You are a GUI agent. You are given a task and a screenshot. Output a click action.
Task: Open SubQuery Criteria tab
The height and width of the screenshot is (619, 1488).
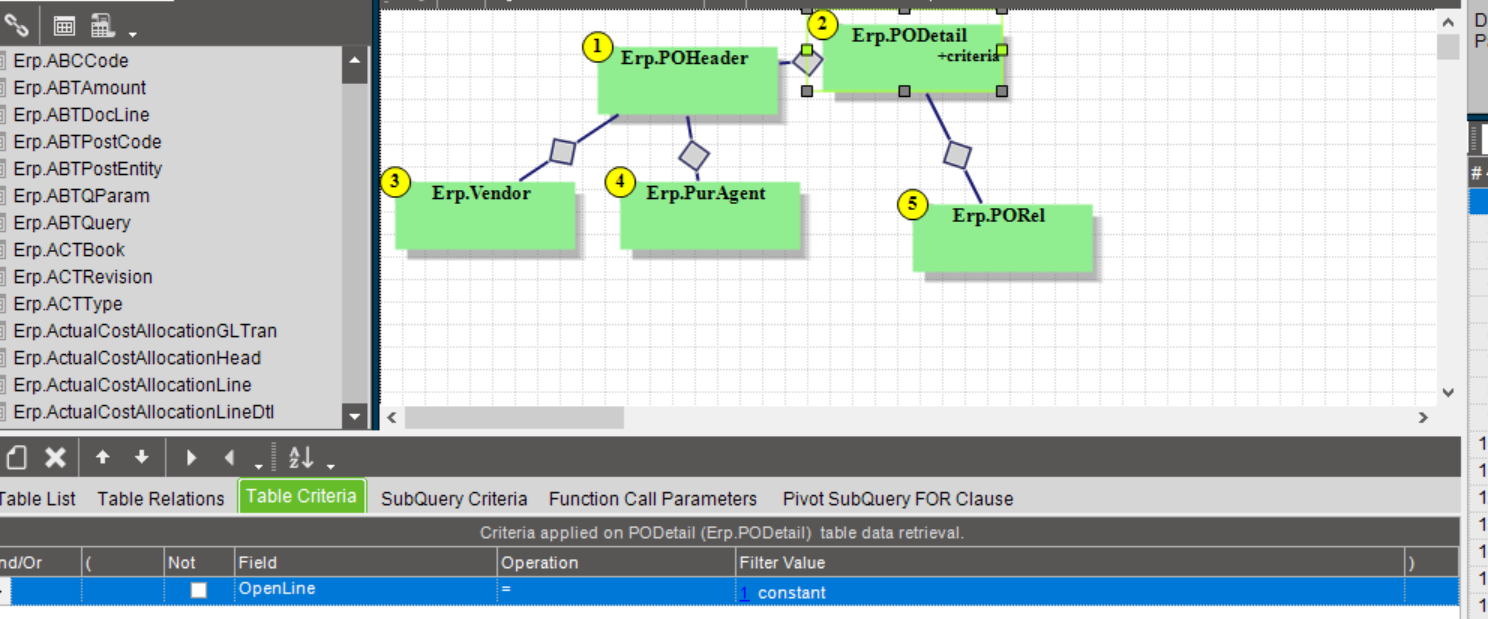click(x=454, y=498)
